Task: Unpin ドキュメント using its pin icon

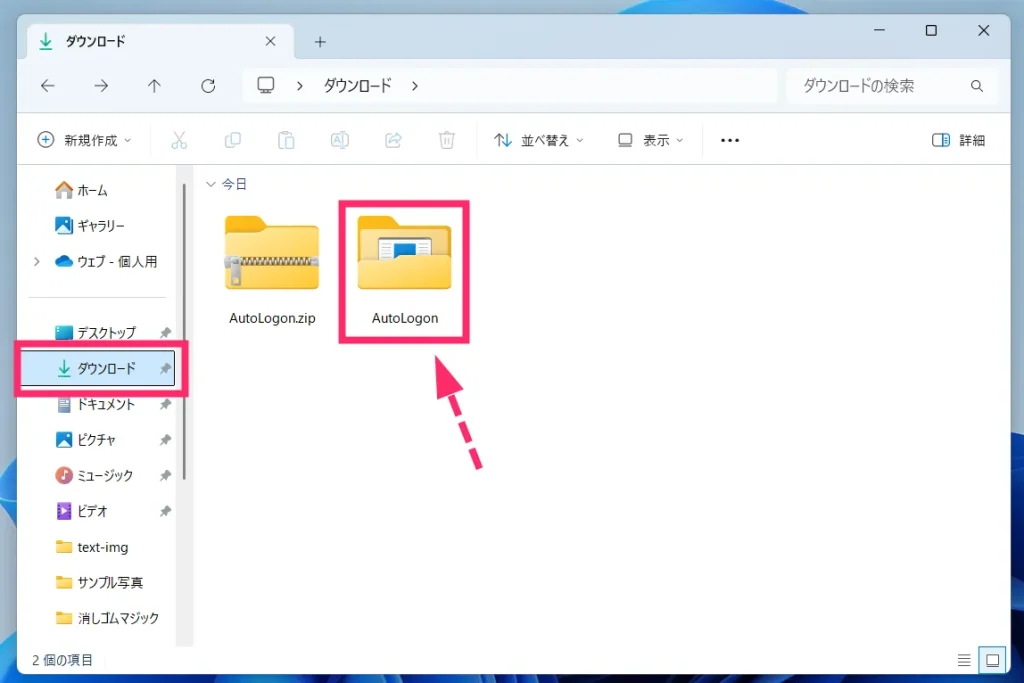Action: [x=165, y=404]
